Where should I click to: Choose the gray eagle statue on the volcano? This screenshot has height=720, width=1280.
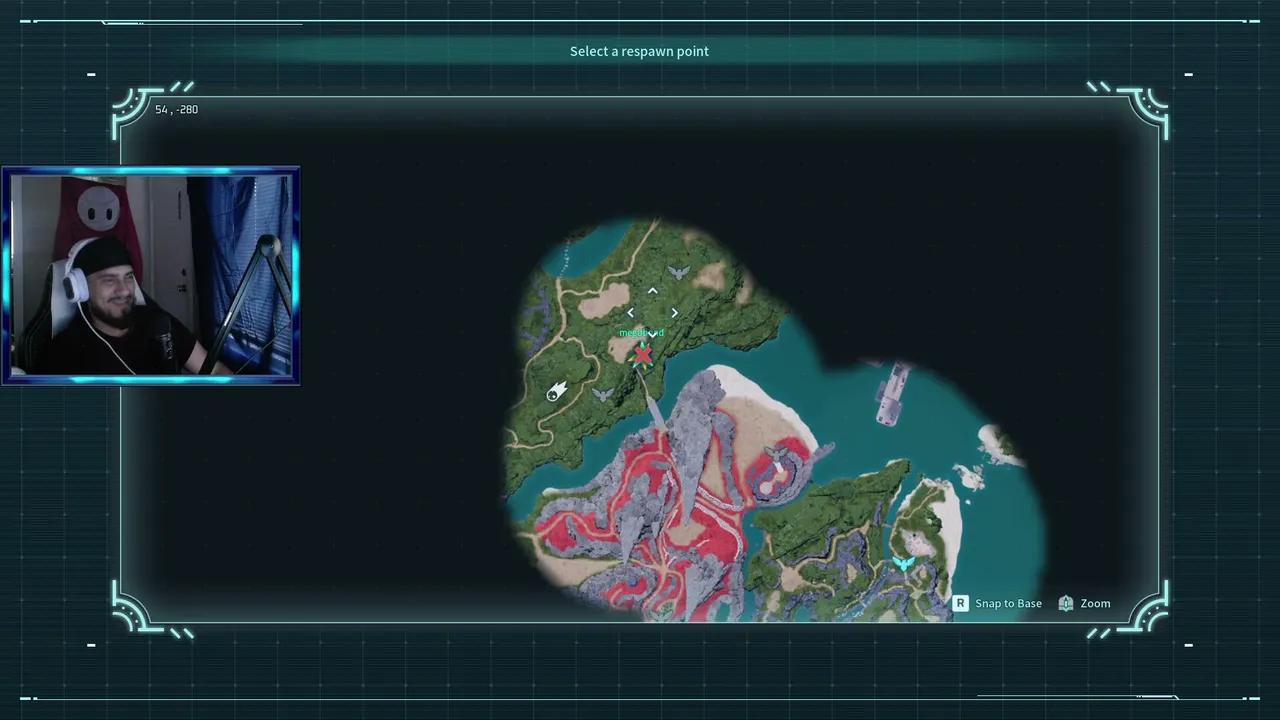click(777, 455)
